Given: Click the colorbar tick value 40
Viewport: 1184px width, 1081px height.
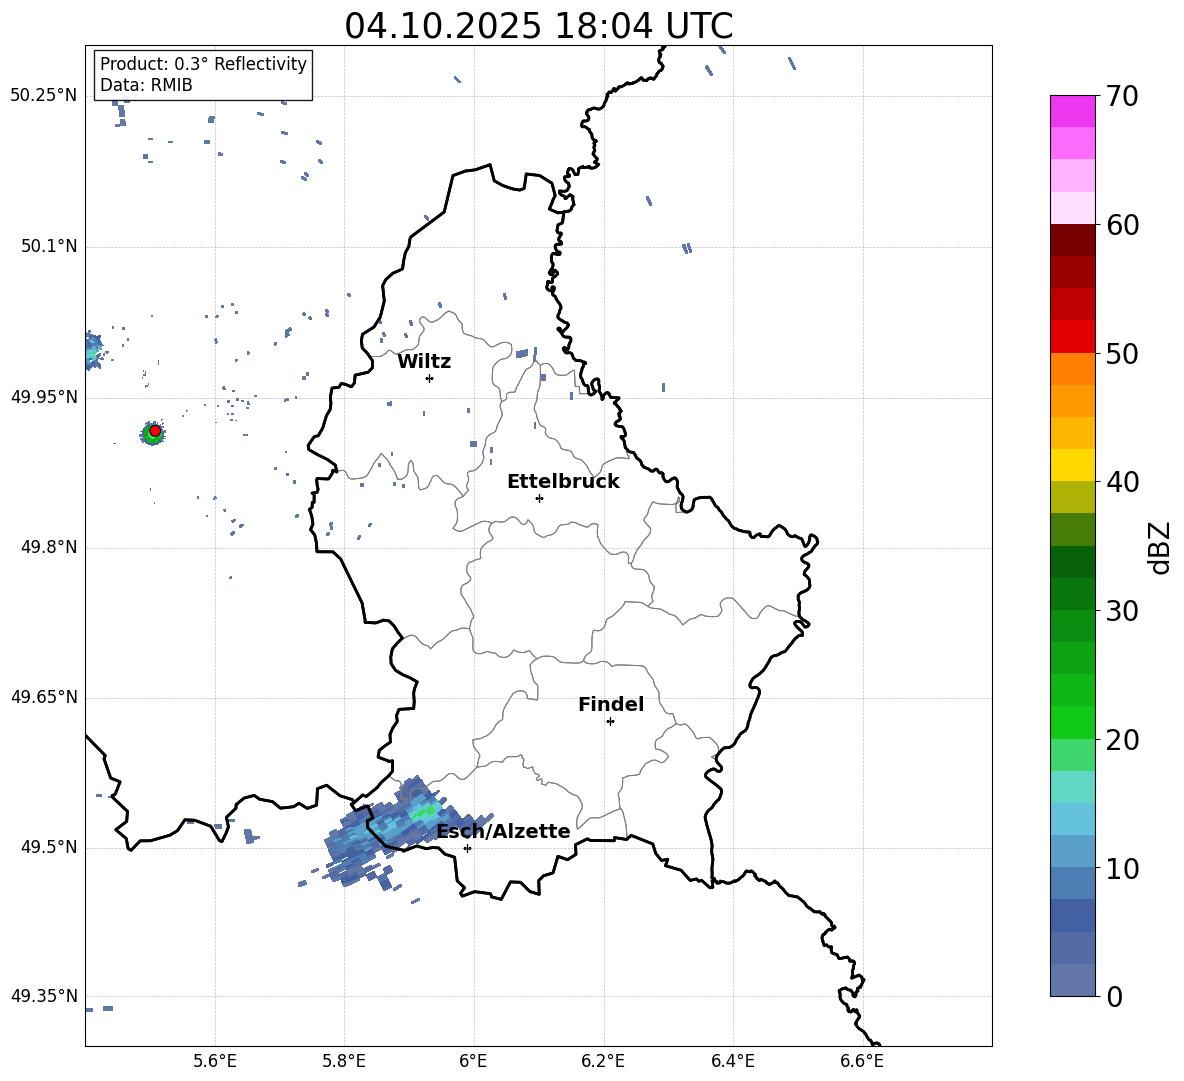Looking at the screenshot, I should click(x=1123, y=482).
